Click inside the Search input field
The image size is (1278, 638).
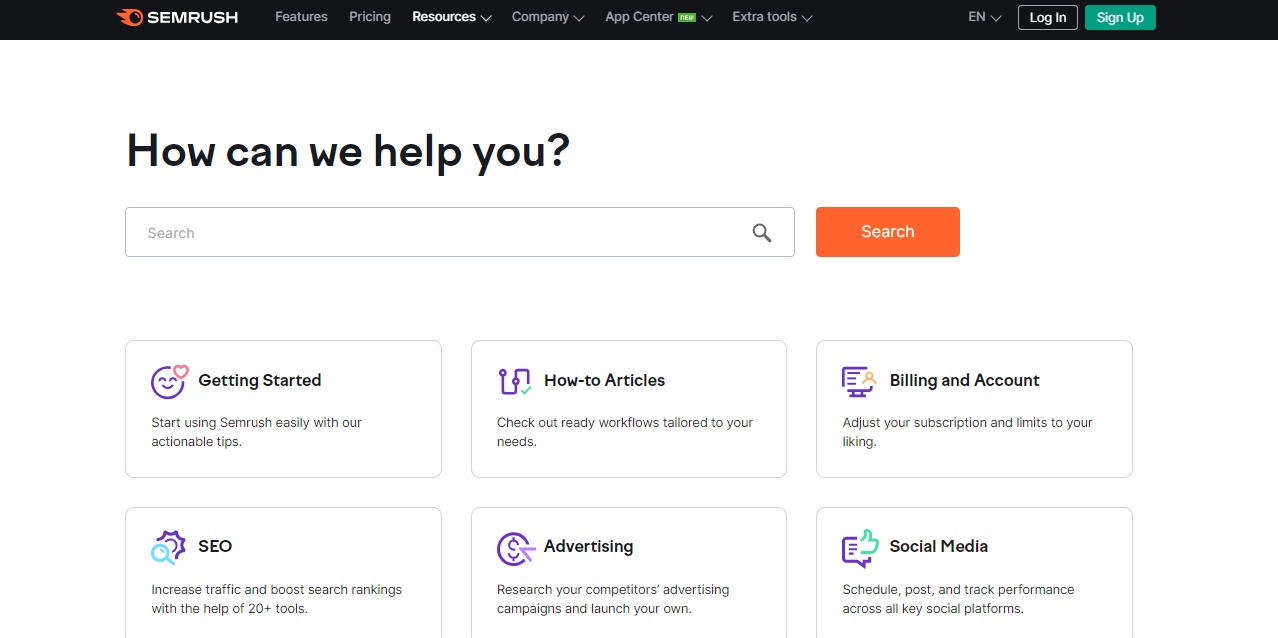pos(400,231)
